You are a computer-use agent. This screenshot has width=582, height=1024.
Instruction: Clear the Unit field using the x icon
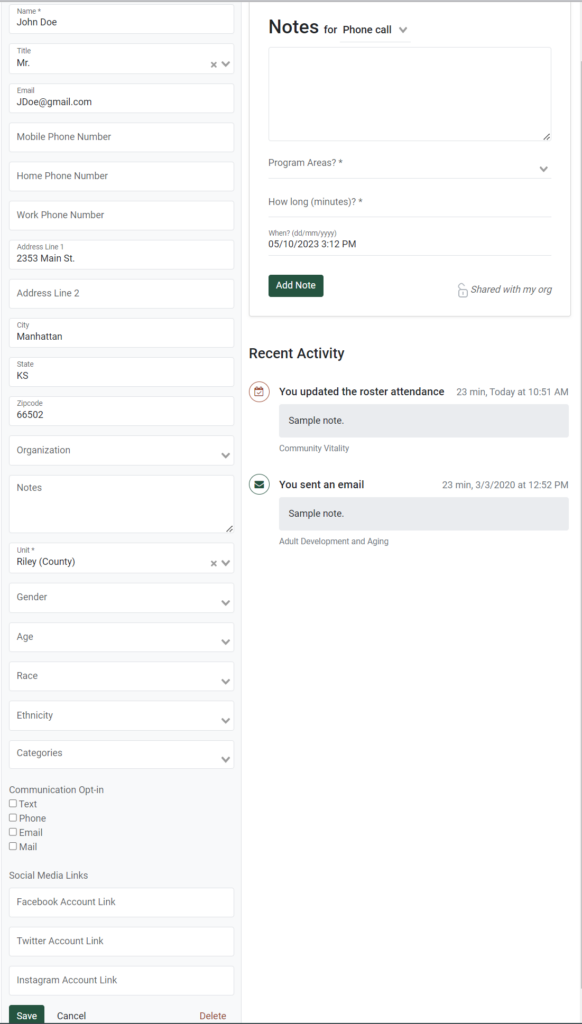pos(213,564)
